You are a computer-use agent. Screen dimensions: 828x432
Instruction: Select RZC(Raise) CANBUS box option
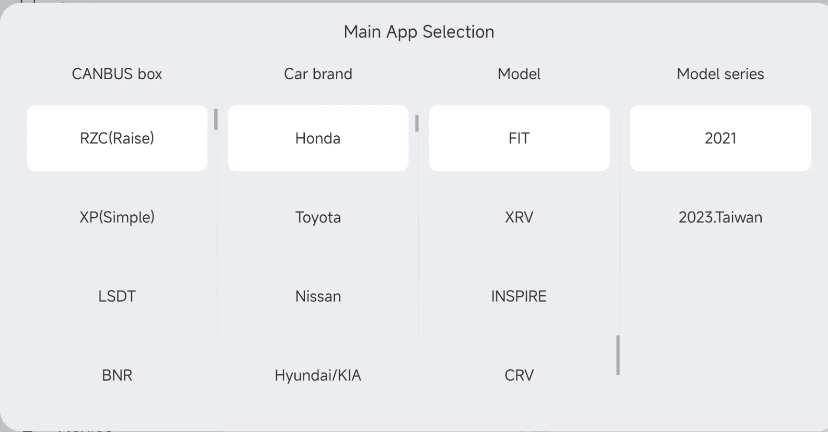tap(117, 138)
